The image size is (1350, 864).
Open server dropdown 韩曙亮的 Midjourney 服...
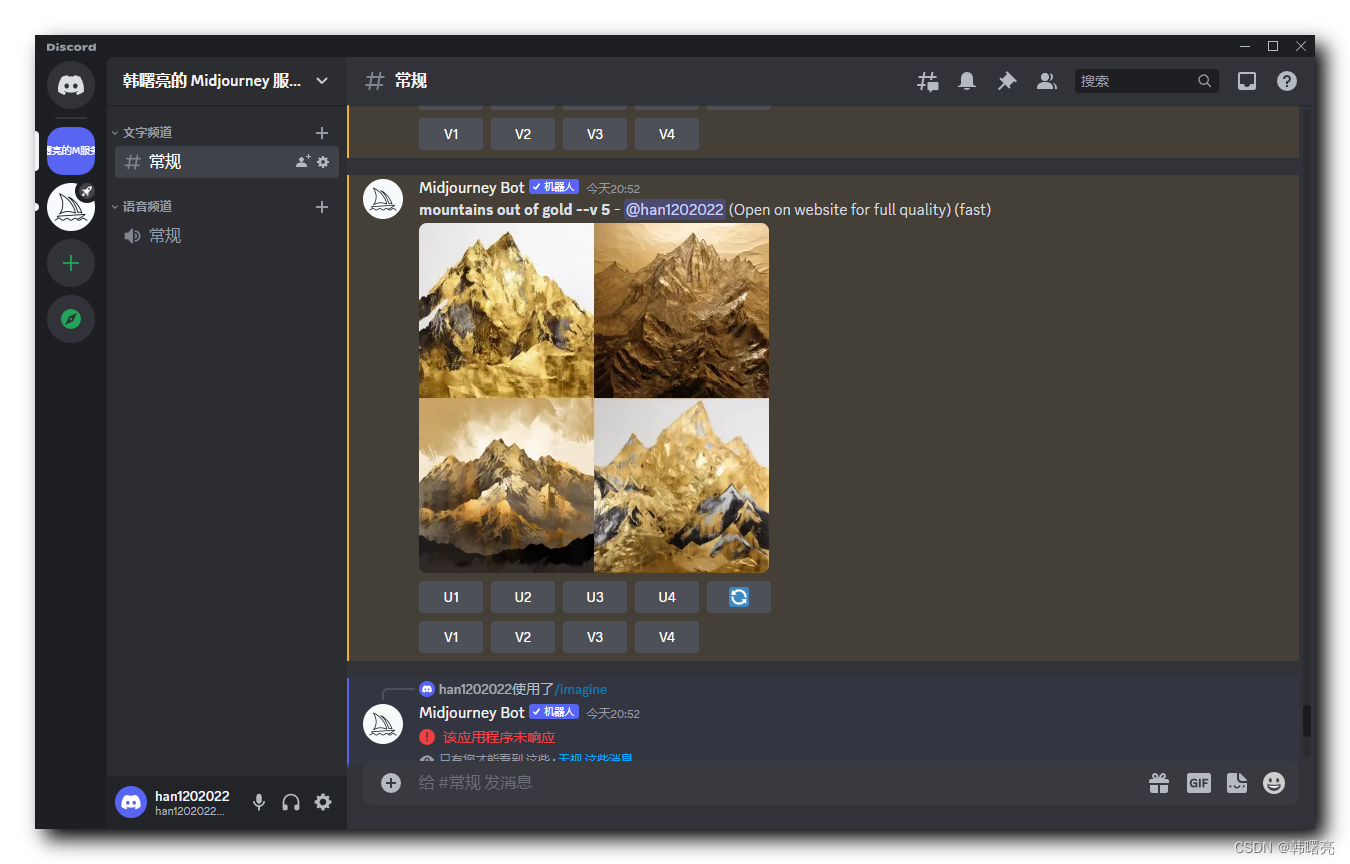point(227,81)
